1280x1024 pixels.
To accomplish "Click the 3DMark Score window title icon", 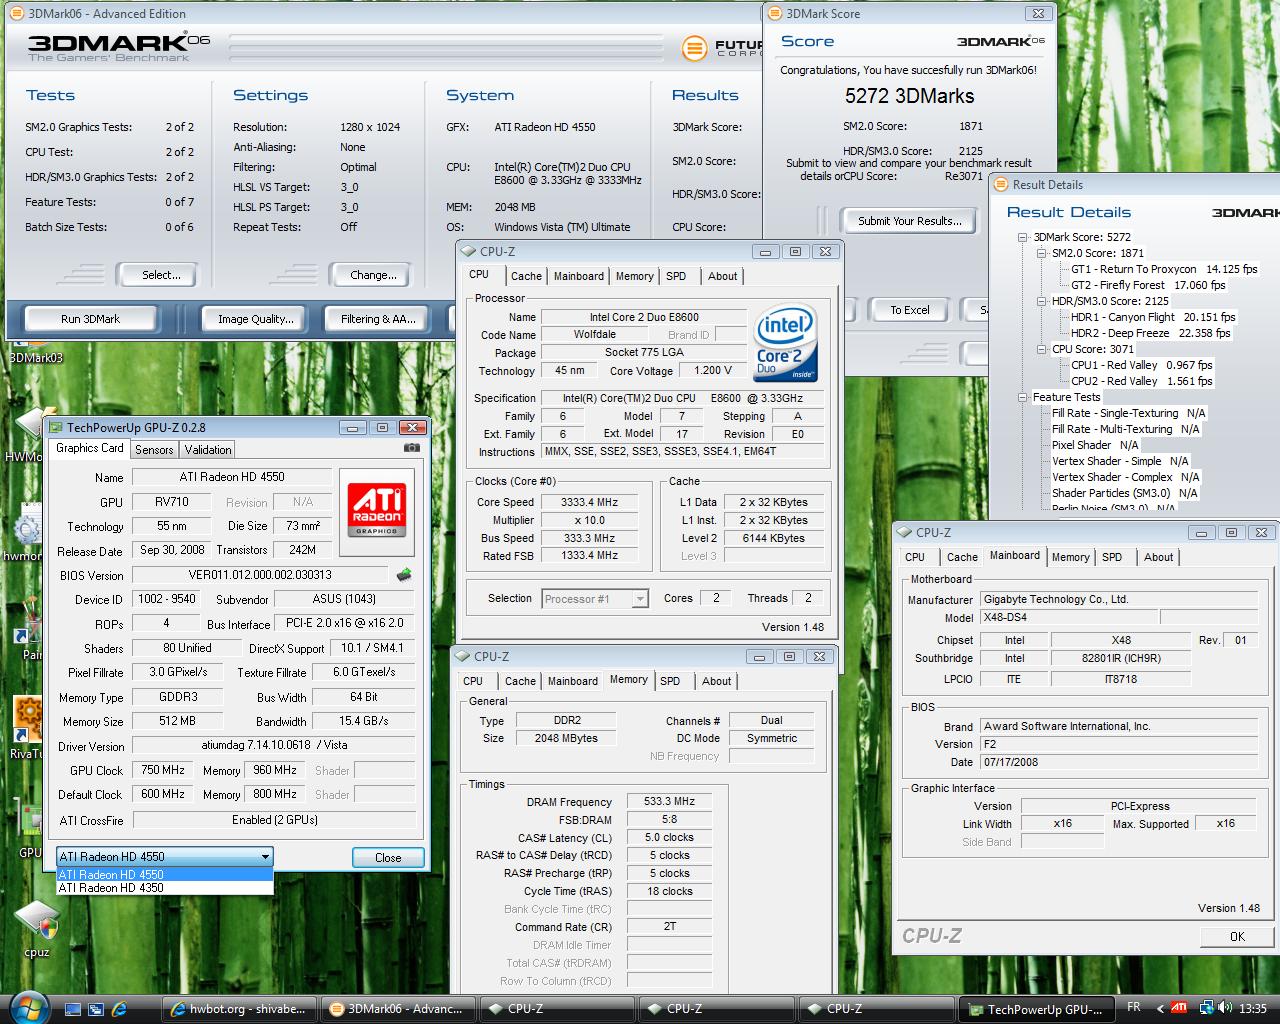I will [775, 13].
